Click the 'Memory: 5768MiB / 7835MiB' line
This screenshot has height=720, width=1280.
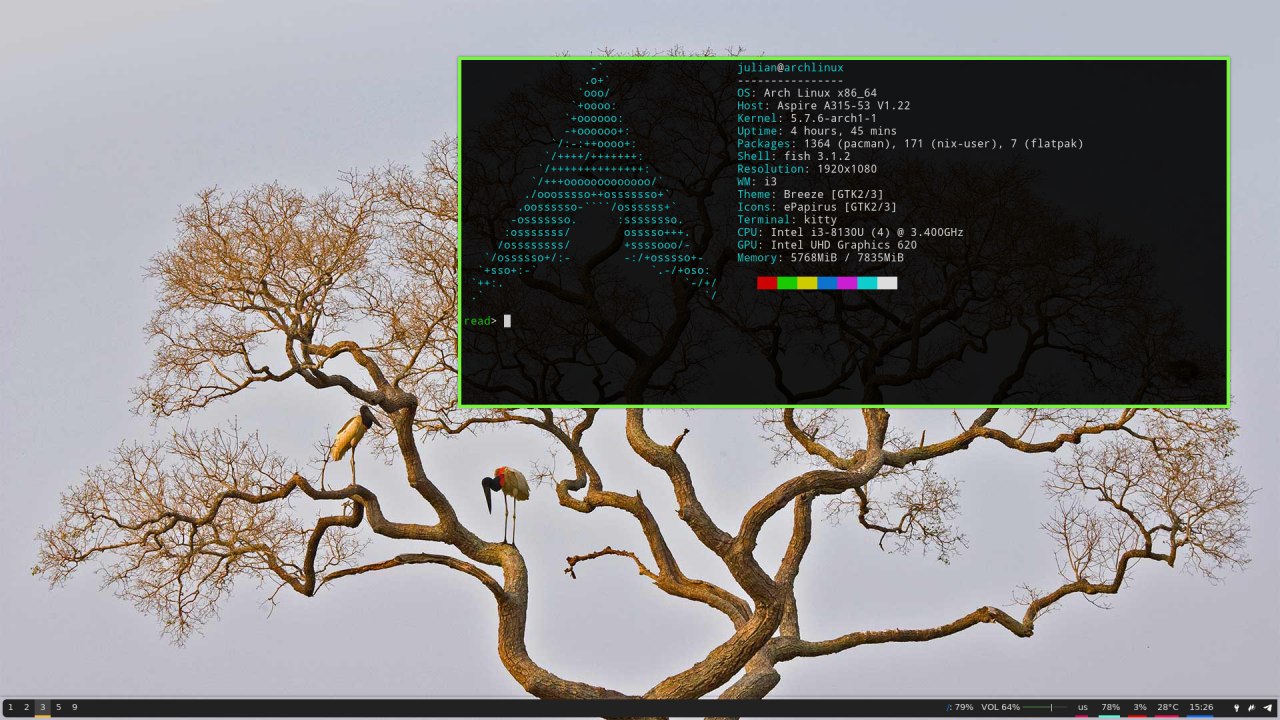(820, 258)
